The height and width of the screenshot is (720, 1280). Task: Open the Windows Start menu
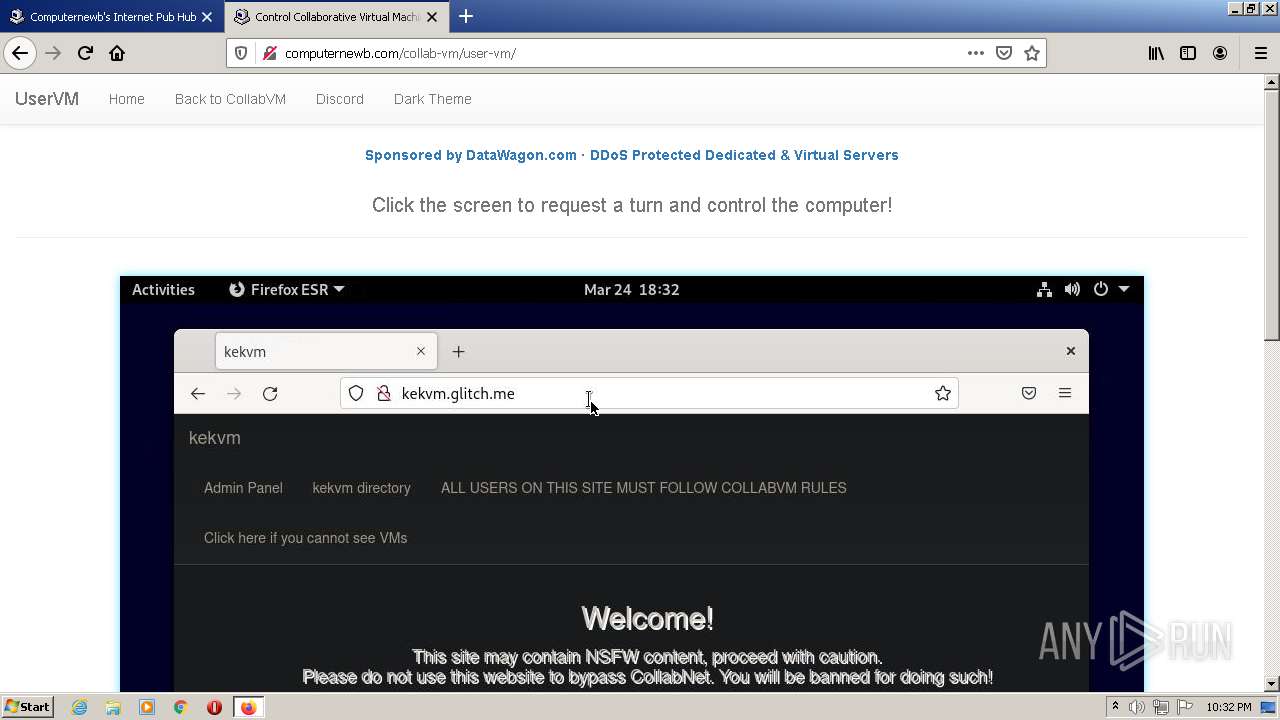coord(27,707)
